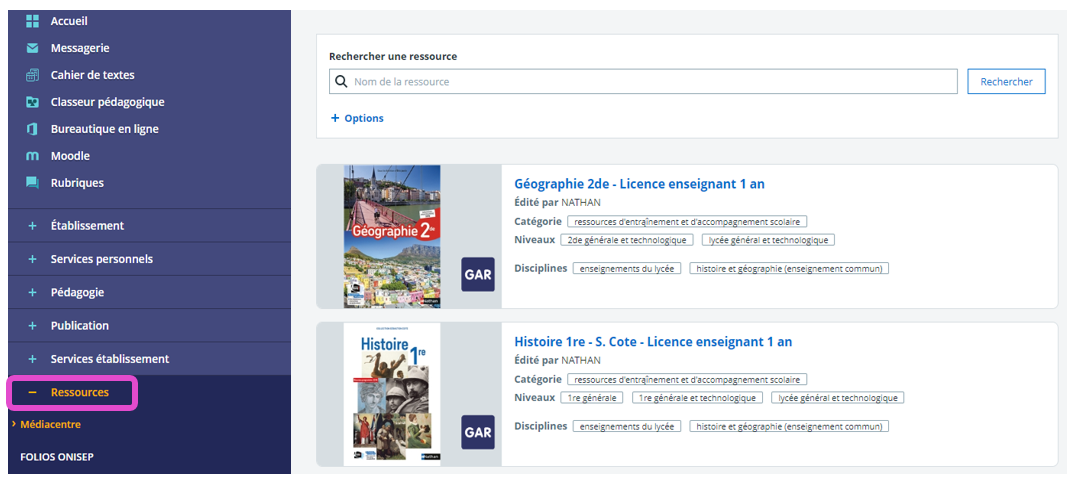Screen dimensions: 1078x487
Task: Open the Classeur pédagogique folder icon
Action: coord(32,102)
